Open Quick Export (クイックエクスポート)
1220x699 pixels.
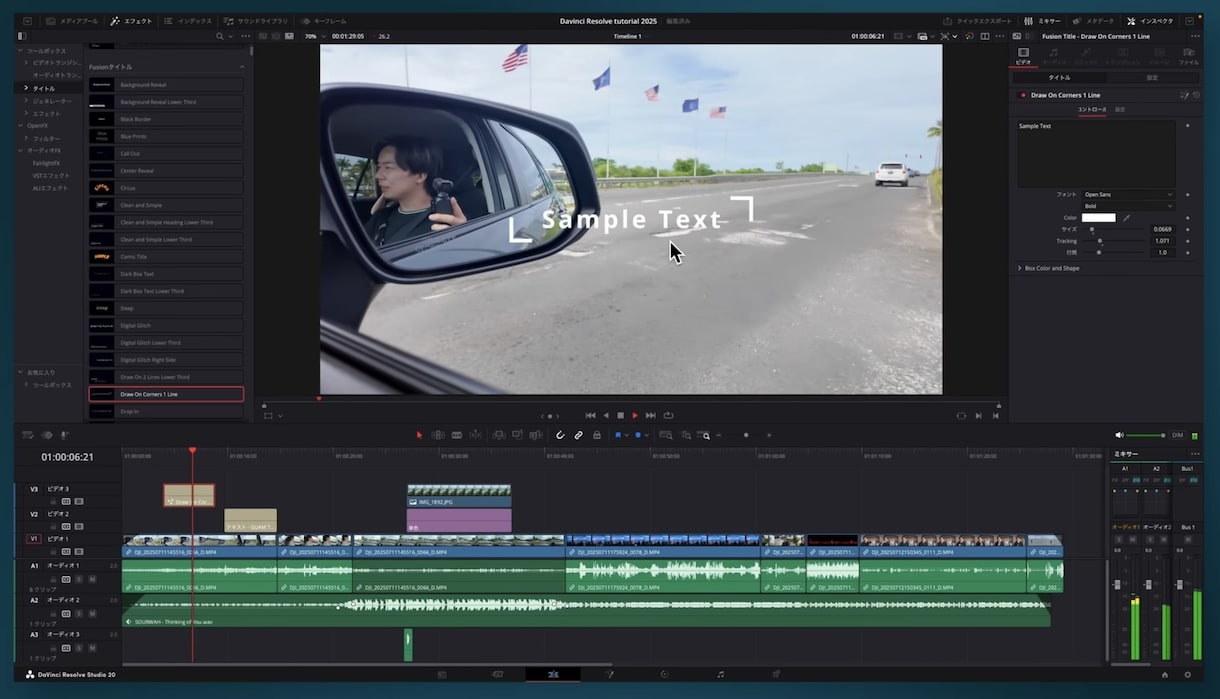978,21
